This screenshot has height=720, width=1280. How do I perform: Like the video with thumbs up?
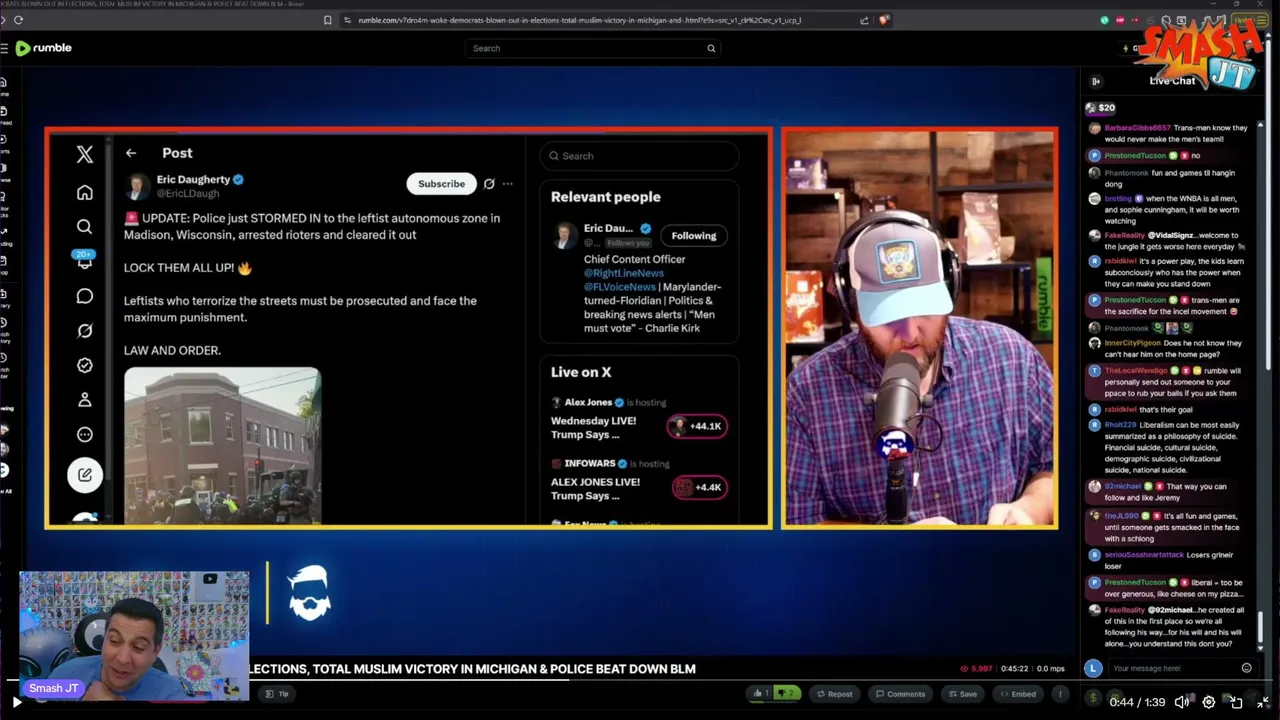tap(761, 694)
